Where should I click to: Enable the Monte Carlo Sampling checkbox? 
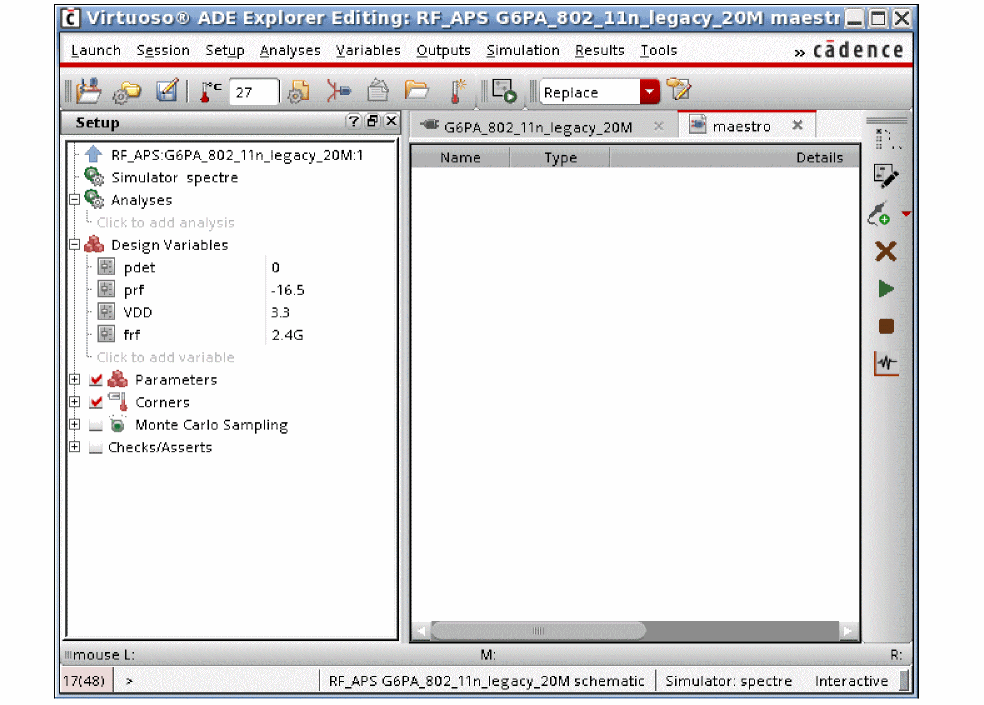(96, 425)
